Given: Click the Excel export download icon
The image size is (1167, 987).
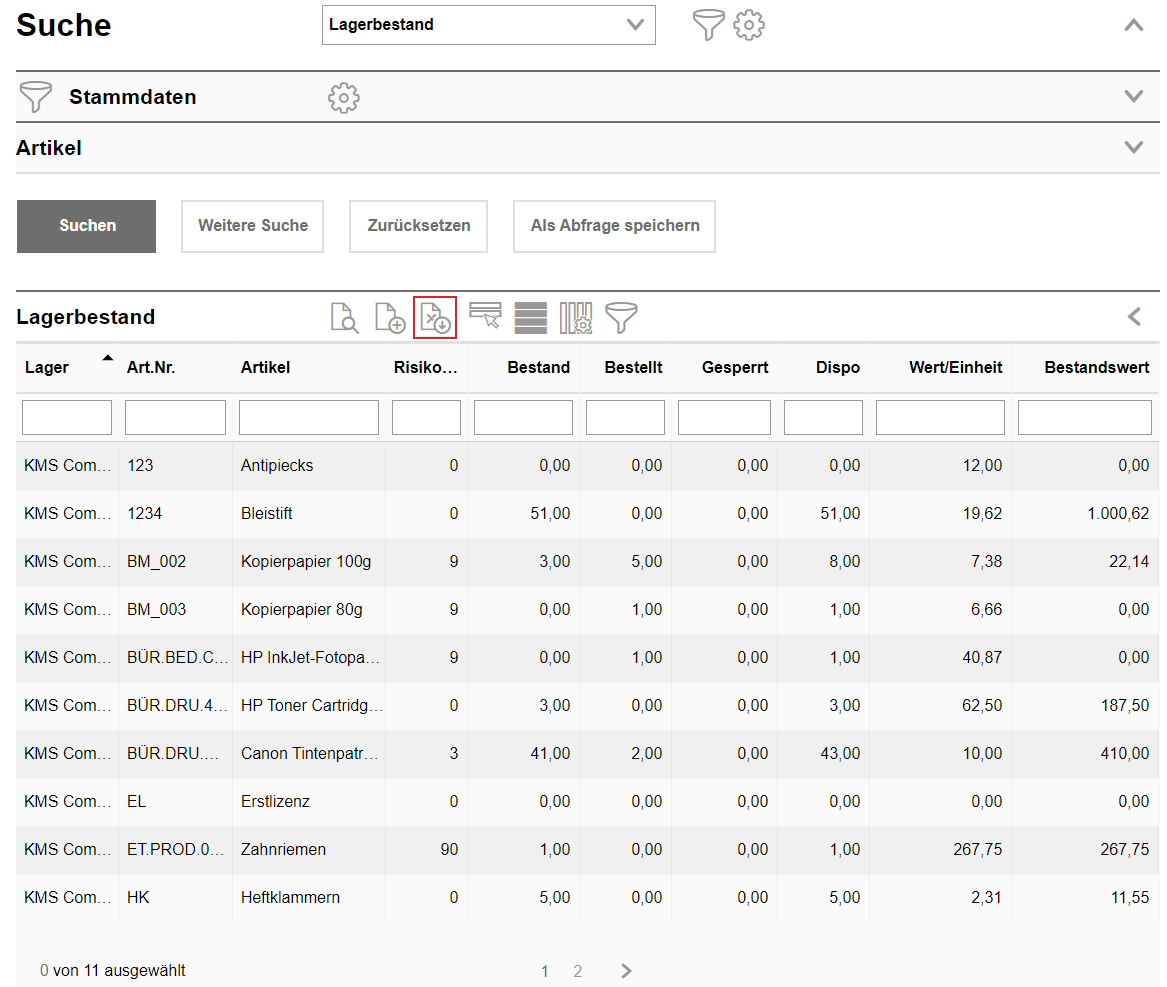Looking at the screenshot, I should pyautogui.click(x=435, y=318).
